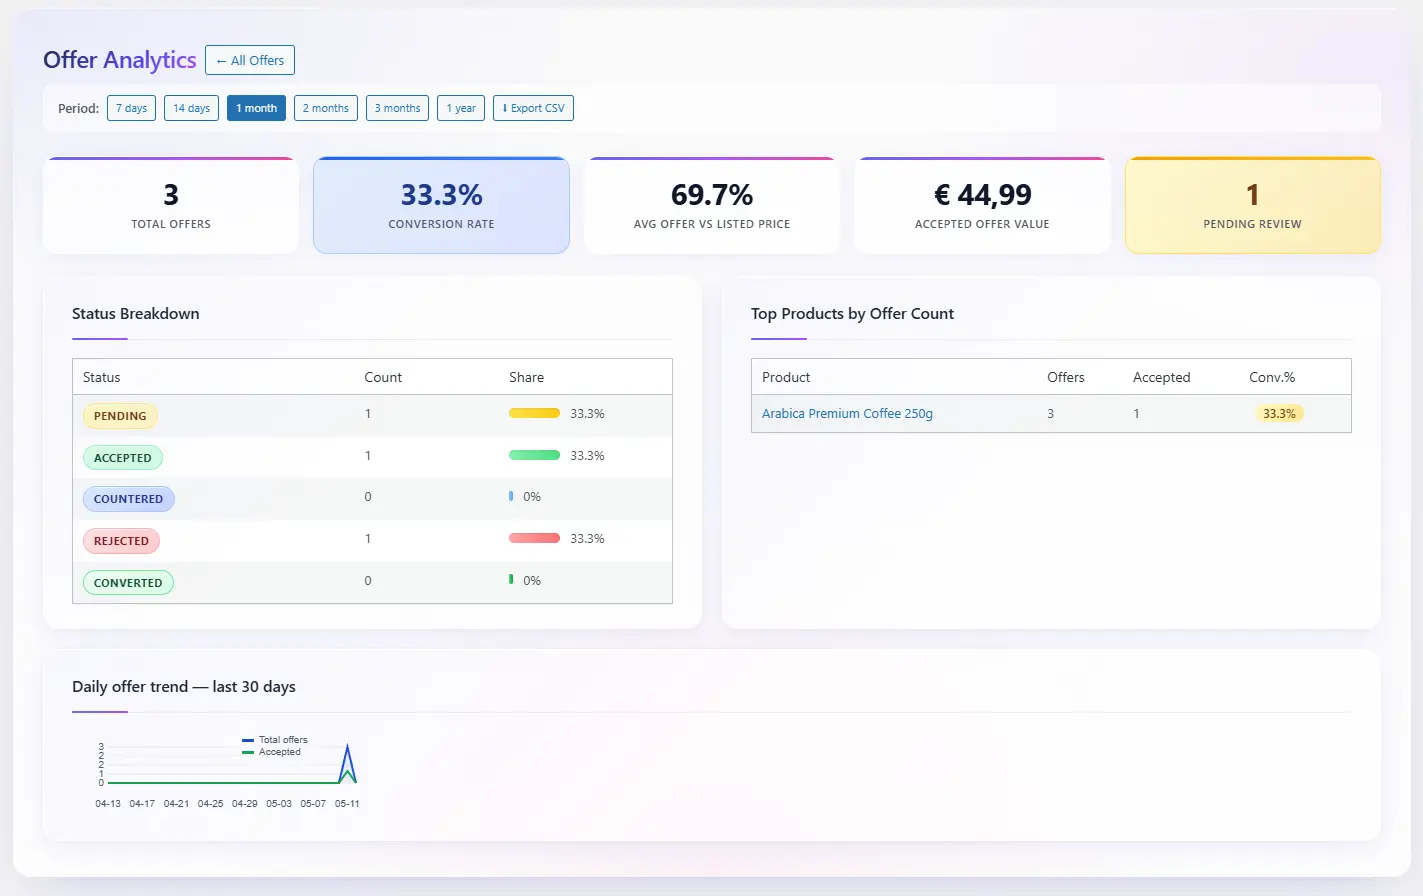The height and width of the screenshot is (896, 1423).
Task: Open Arabica Premium Coffee 250g product link
Action: click(847, 413)
